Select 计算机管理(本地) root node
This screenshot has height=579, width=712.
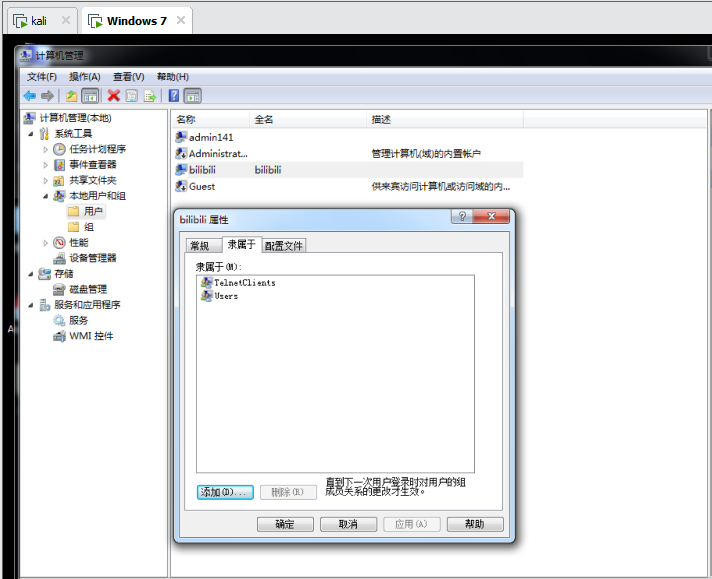pyautogui.click(x=75, y=118)
